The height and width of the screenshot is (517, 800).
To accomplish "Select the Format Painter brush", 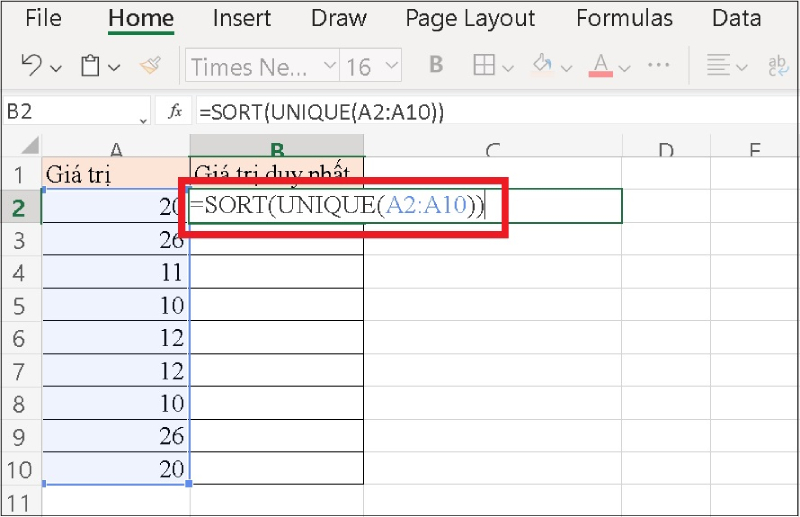I will tap(150, 66).
